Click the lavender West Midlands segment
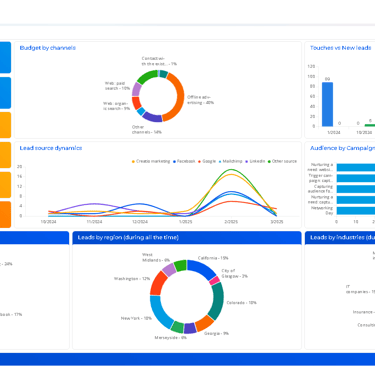The width and height of the screenshot is (375, 366). point(169,269)
